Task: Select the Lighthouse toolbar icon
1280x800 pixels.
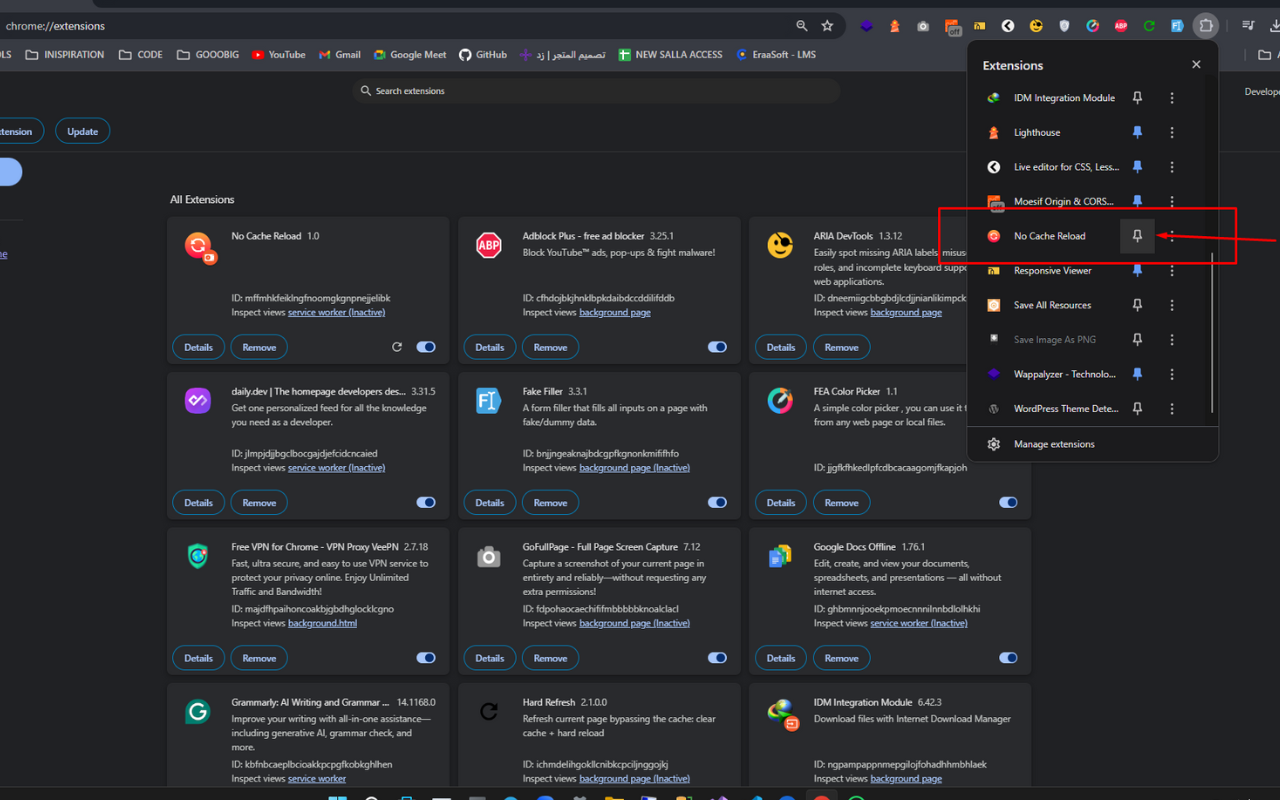Action: coord(894,26)
